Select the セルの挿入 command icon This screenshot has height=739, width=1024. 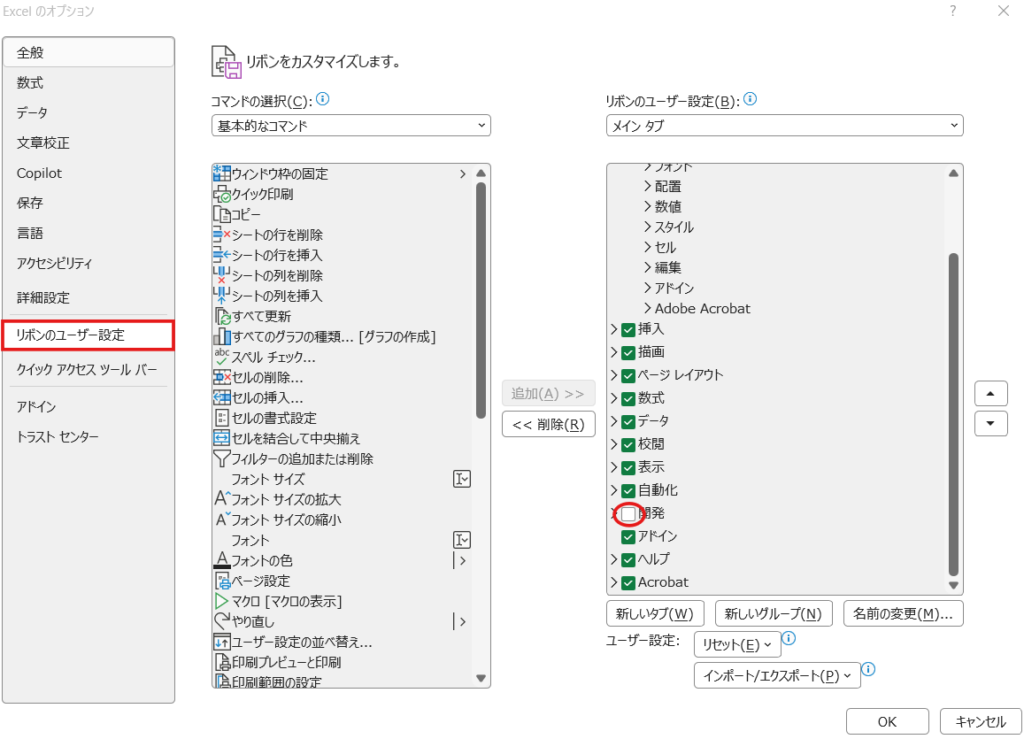(222, 397)
